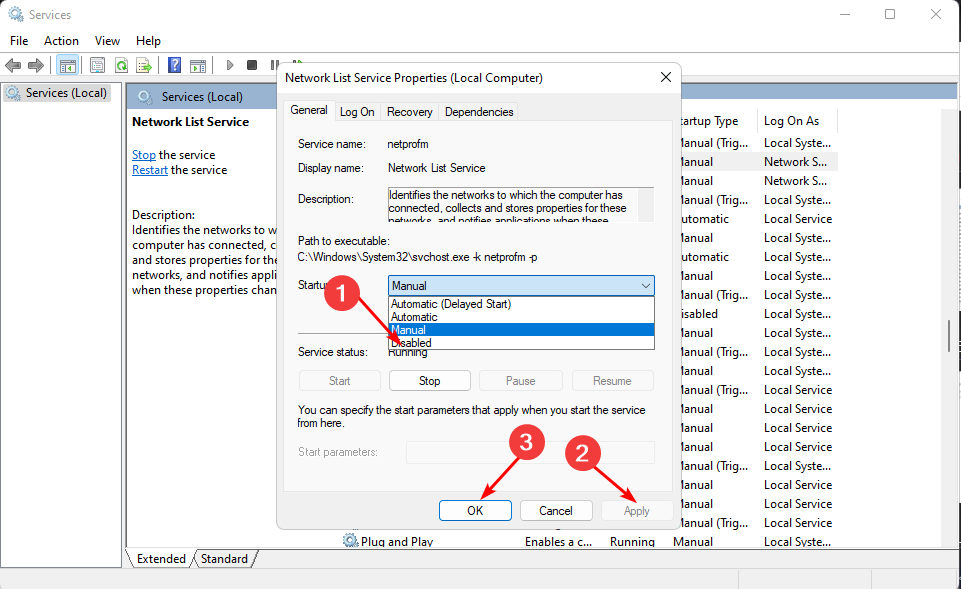Click the Pause button in the dialog
The image size is (961, 589).
click(x=520, y=381)
